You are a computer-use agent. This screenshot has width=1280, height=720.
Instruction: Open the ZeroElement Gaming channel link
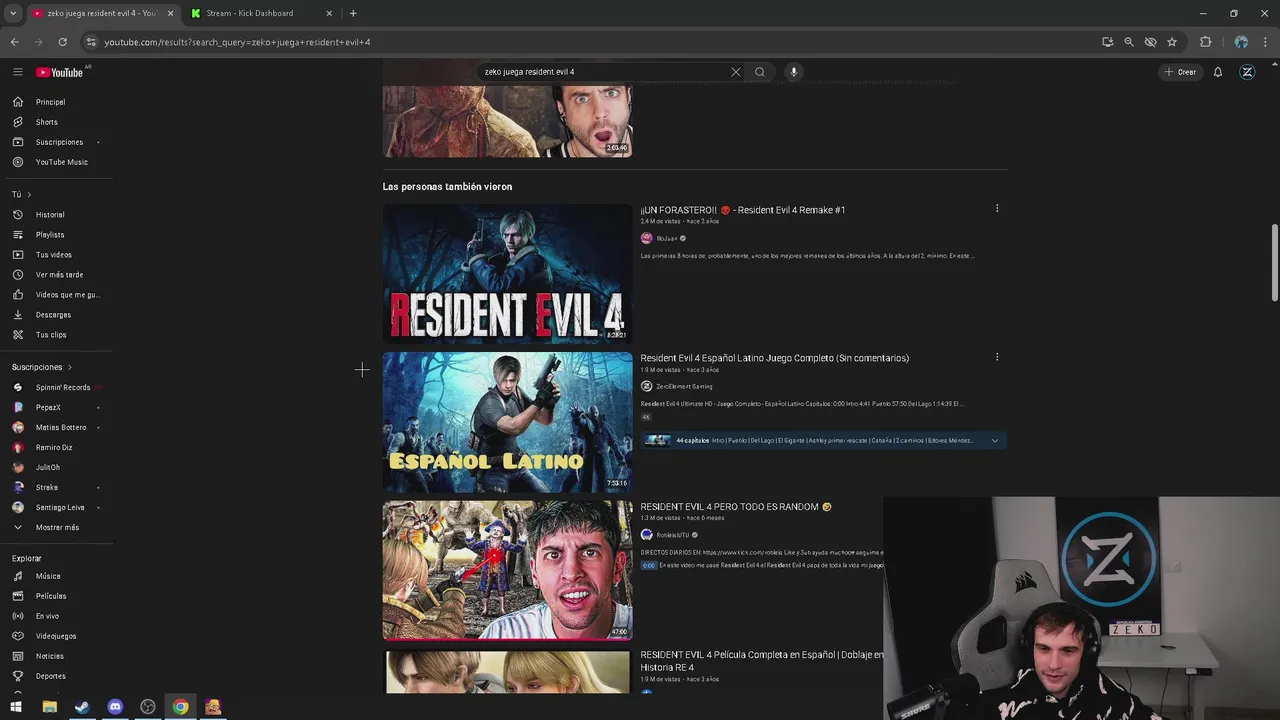pyautogui.click(x=684, y=386)
